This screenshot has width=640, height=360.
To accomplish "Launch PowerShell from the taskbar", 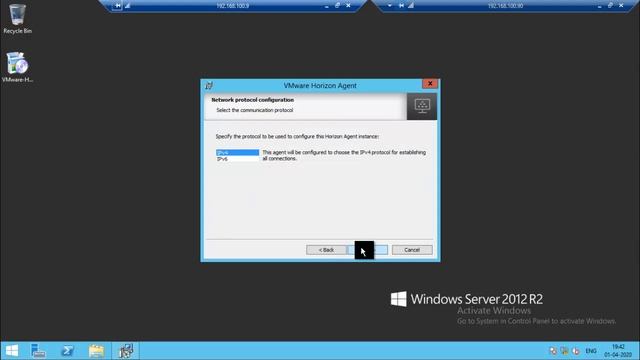I will (x=67, y=351).
